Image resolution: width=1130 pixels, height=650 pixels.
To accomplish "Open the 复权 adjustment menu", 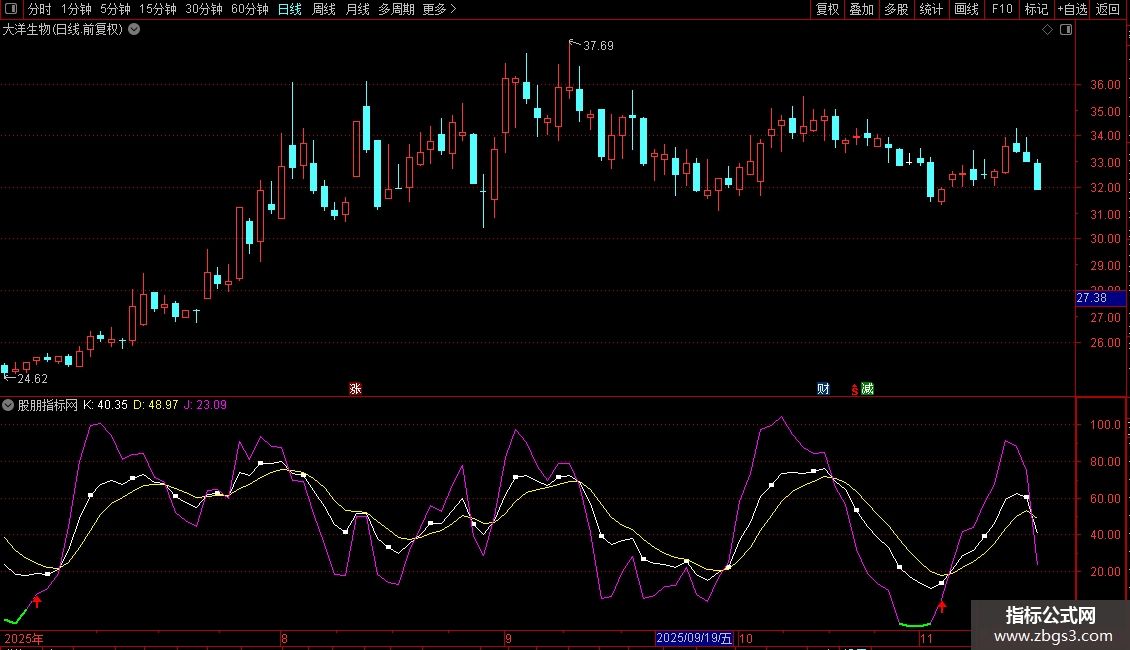I will pyautogui.click(x=827, y=9).
